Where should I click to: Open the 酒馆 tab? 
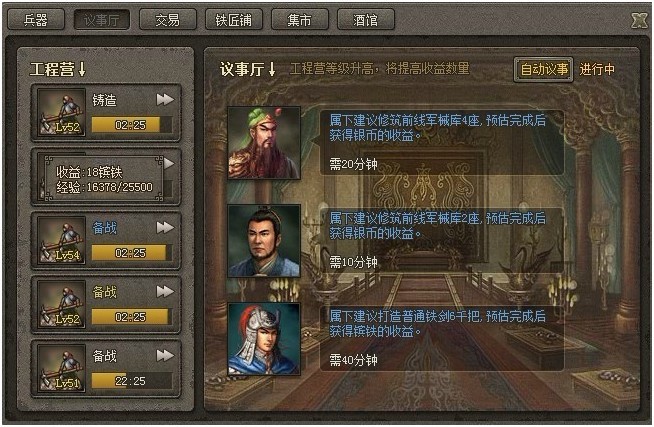366,20
